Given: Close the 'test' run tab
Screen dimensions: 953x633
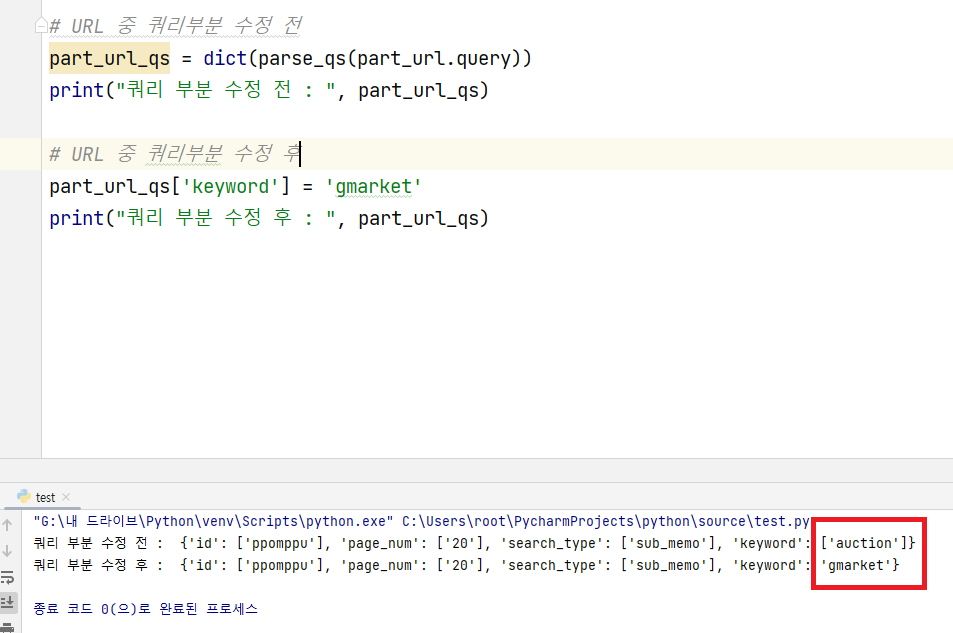Looking at the screenshot, I should (66, 497).
